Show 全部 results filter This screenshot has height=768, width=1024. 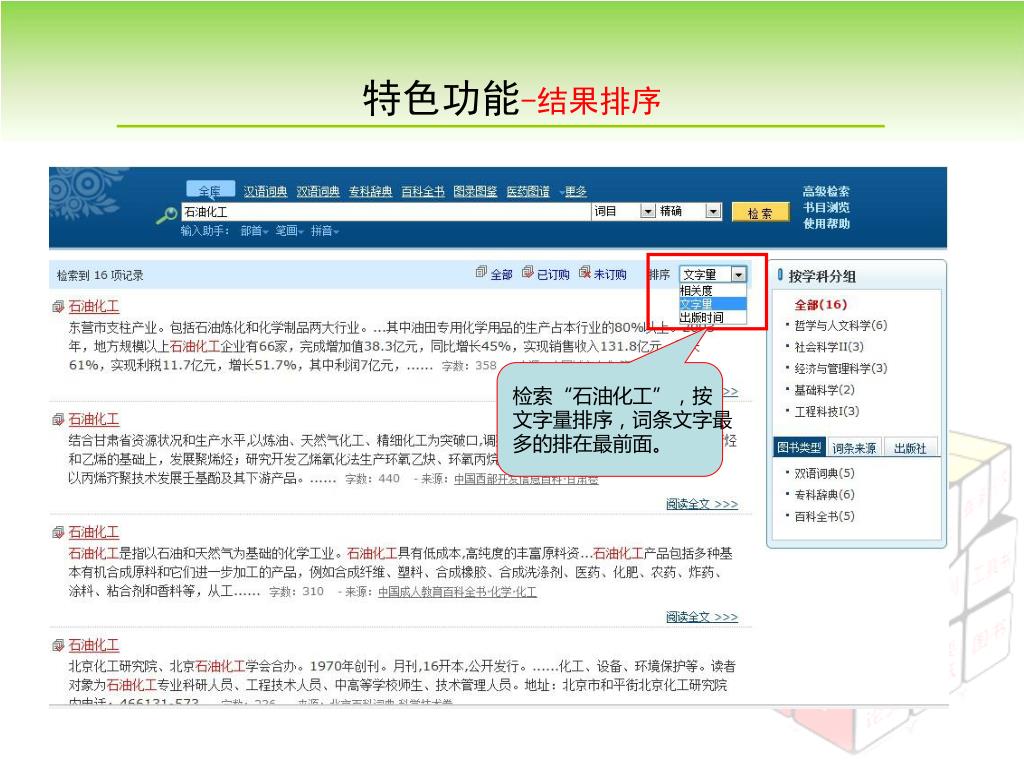point(502,274)
